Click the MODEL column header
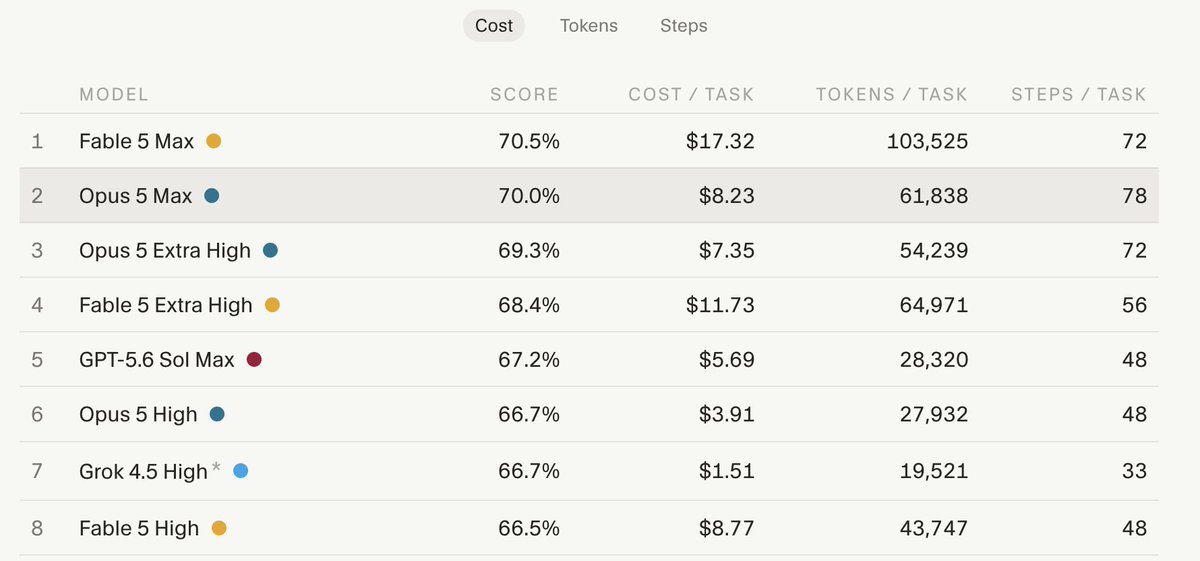Screen dimensions: 1200x561 point(114,95)
